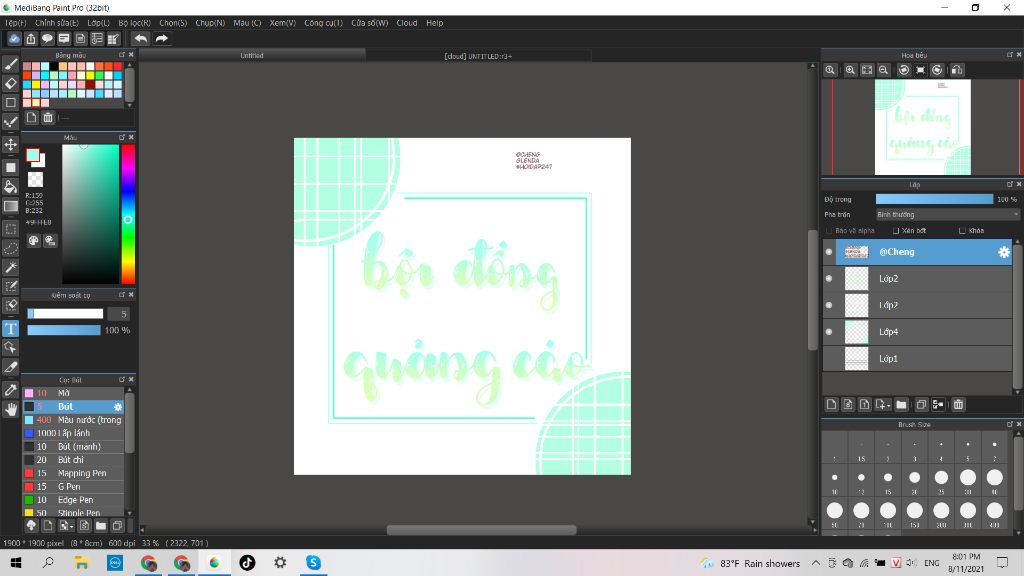The width and height of the screenshot is (1024, 576).
Task: Enable the Bảo vệ alpha checkbox
Action: (x=829, y=231)
